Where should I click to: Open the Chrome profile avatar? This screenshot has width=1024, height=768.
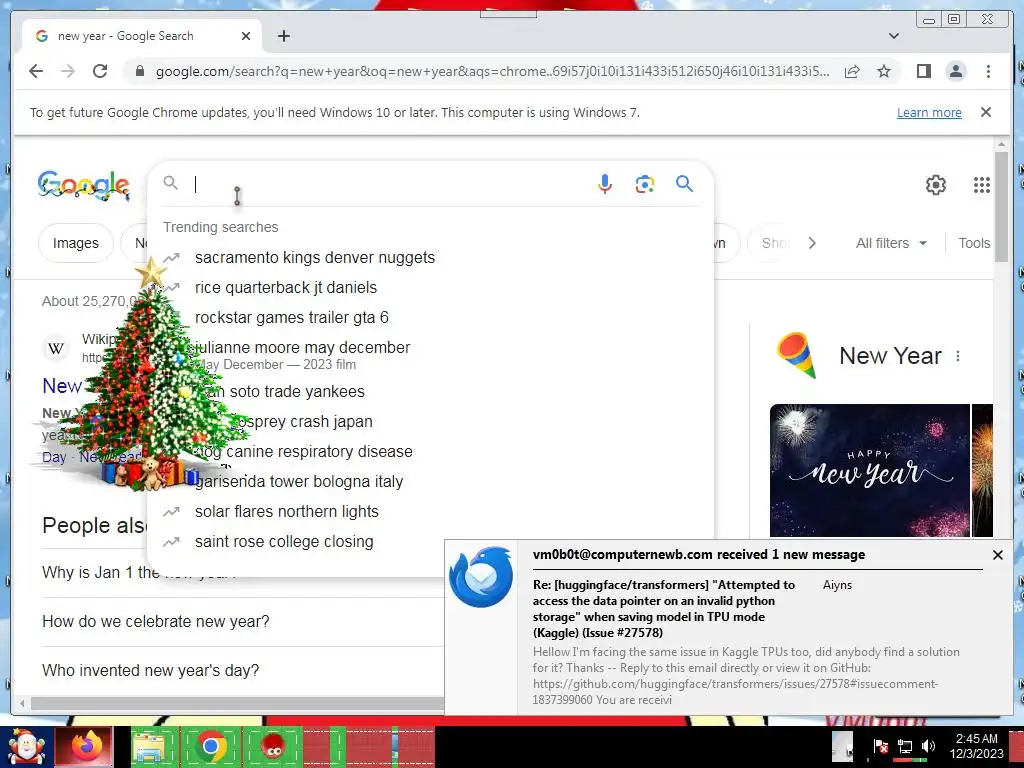955,71
